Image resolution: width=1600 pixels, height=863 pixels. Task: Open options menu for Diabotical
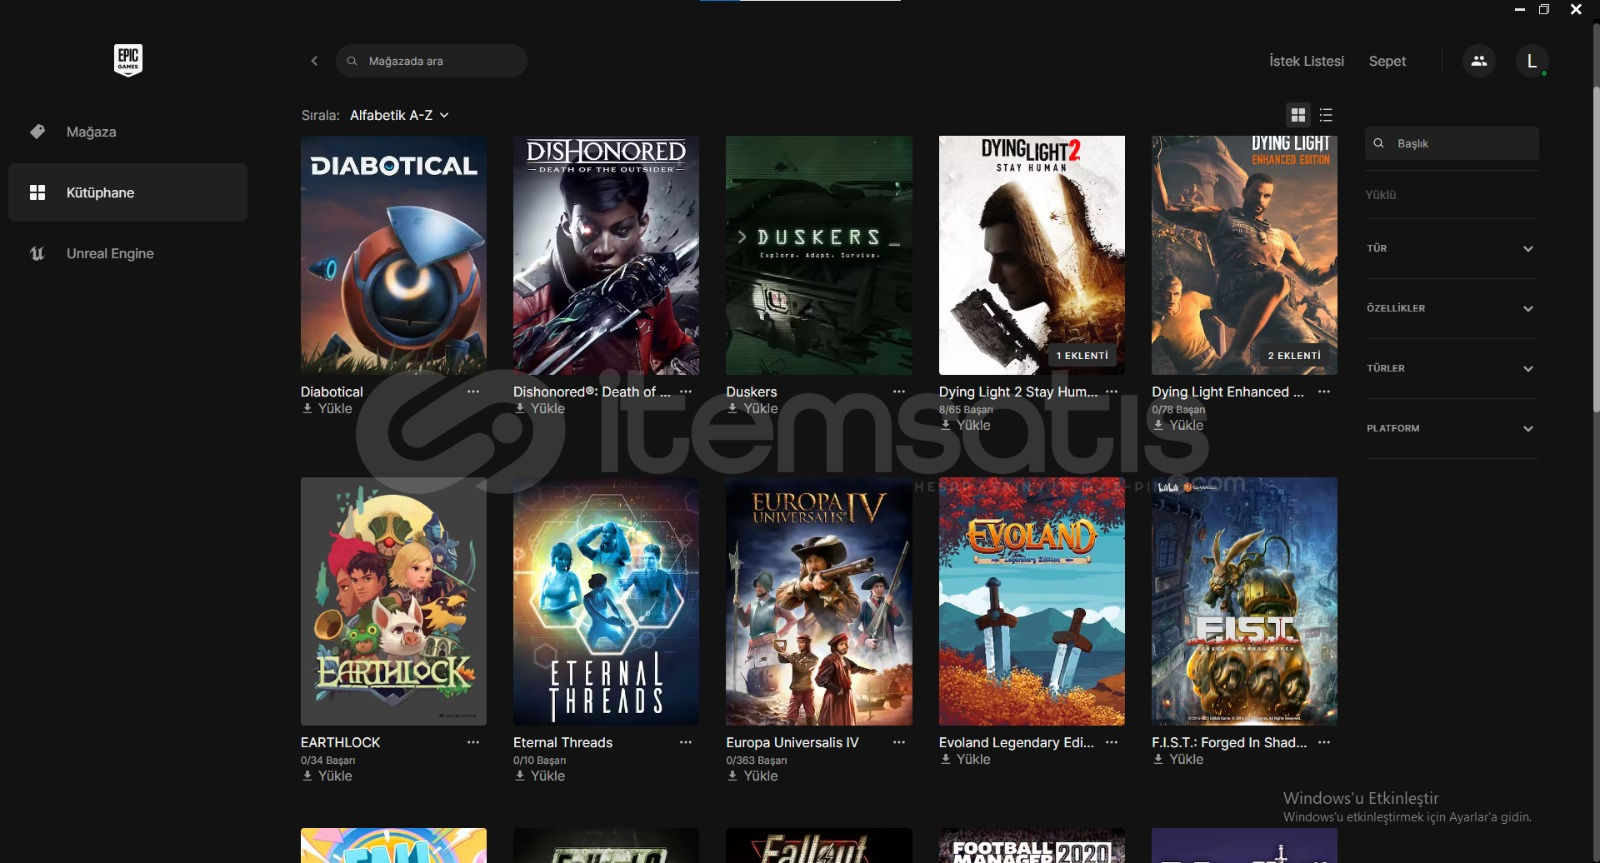tap(473, 392)
